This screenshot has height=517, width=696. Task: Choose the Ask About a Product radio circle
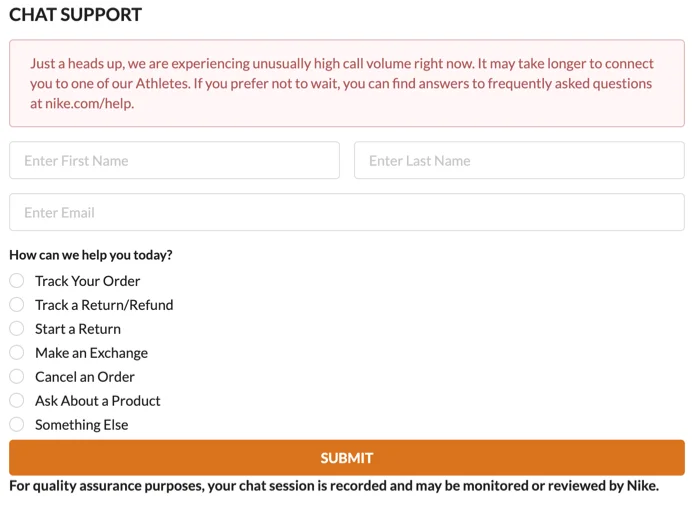pyautogui.click(x=17, y=401)
